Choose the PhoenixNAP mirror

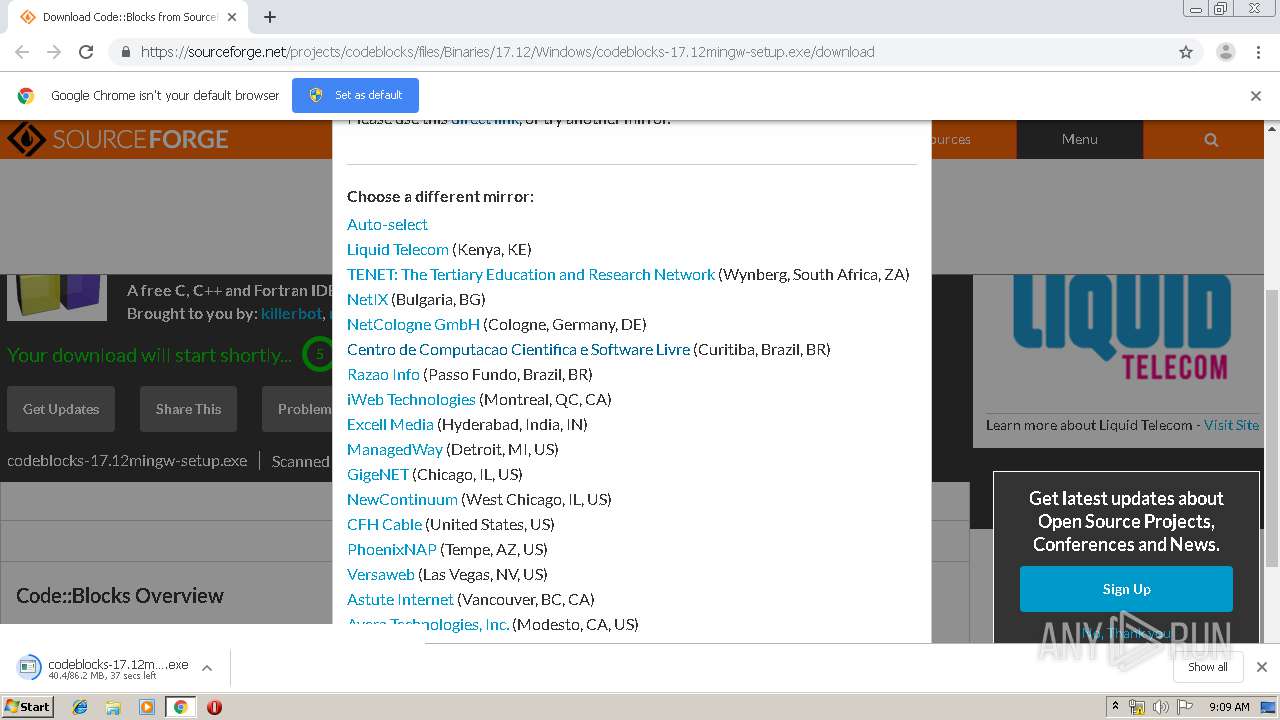[392, 549]
